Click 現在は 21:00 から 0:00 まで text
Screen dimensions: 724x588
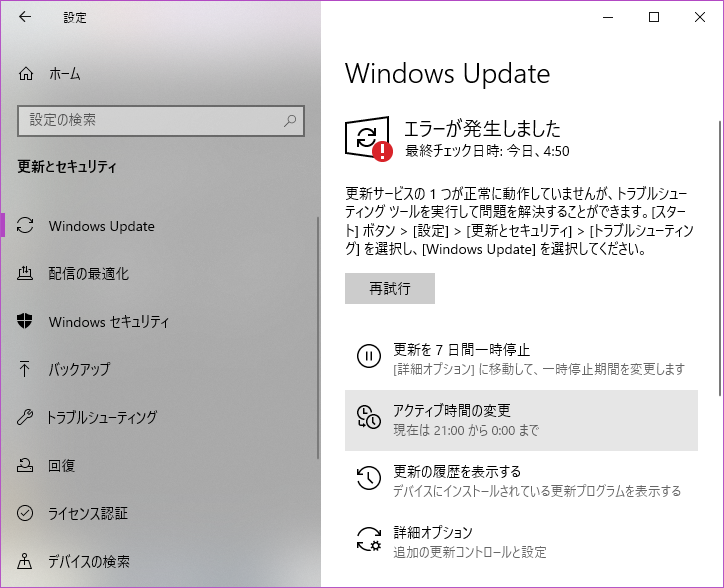coord(466,430)
